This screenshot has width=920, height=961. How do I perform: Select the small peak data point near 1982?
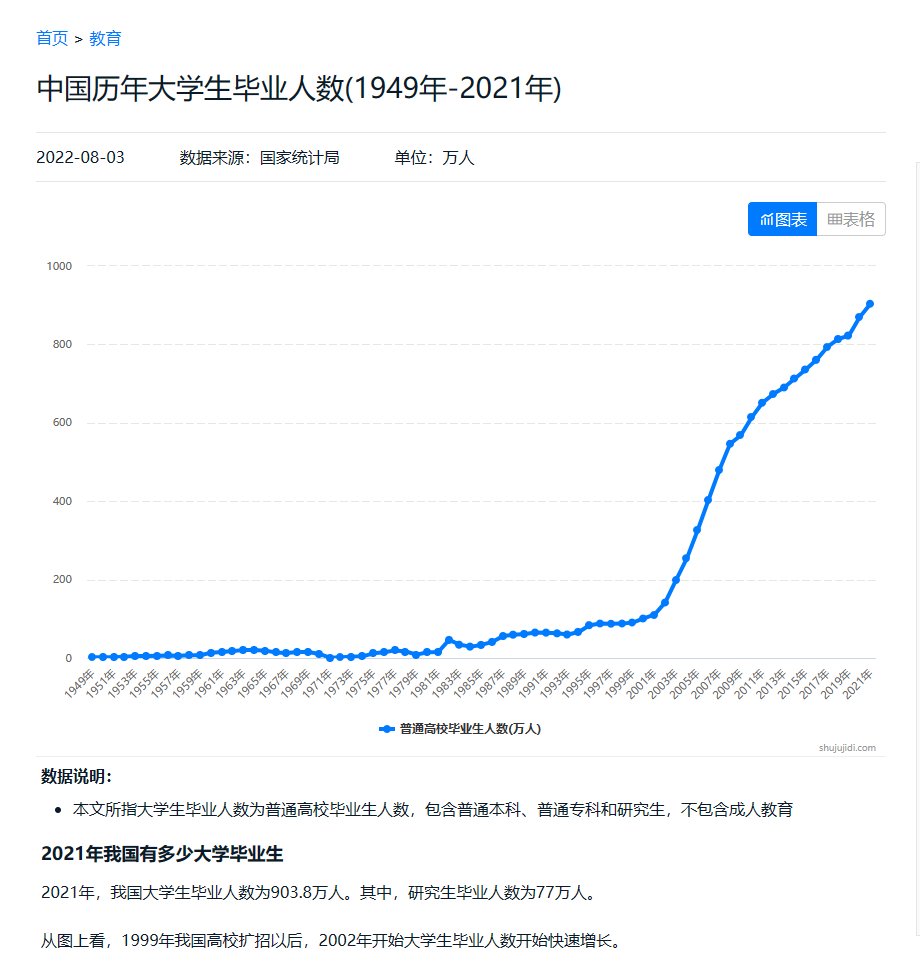[x=449, y=640]
